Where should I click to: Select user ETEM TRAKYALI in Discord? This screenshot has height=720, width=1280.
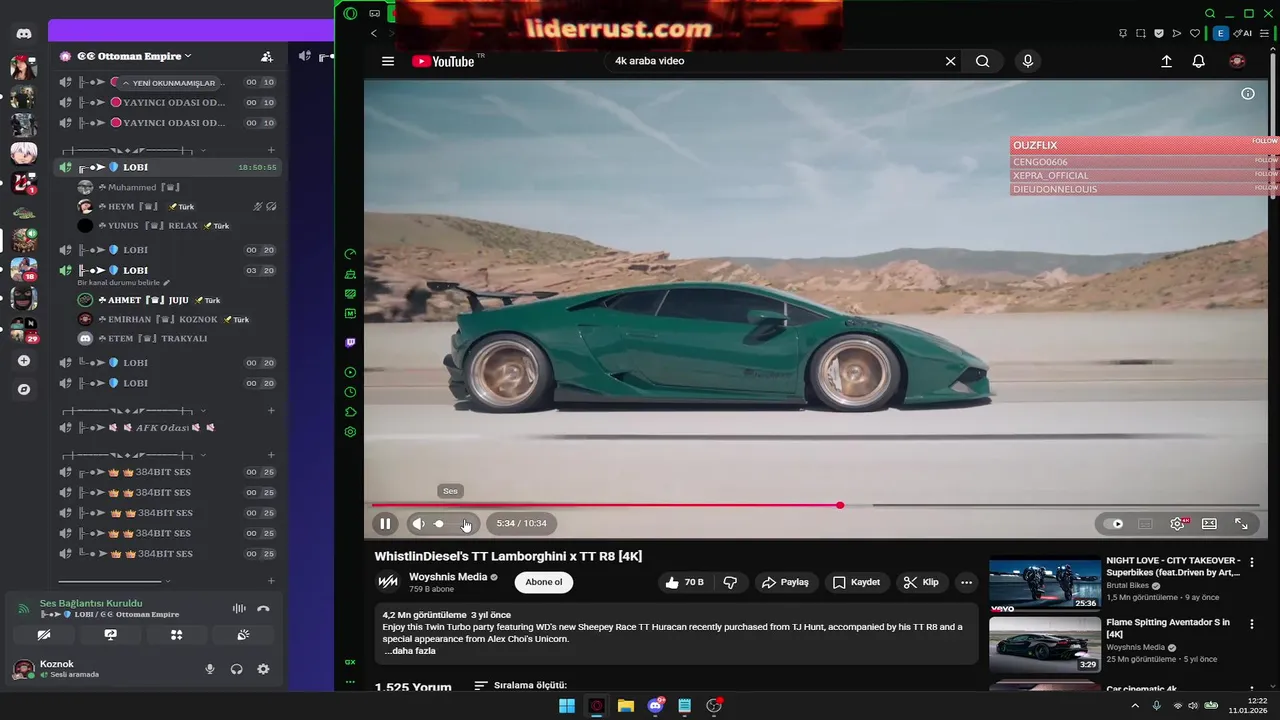pyautogui.click(x=143, y=339)
